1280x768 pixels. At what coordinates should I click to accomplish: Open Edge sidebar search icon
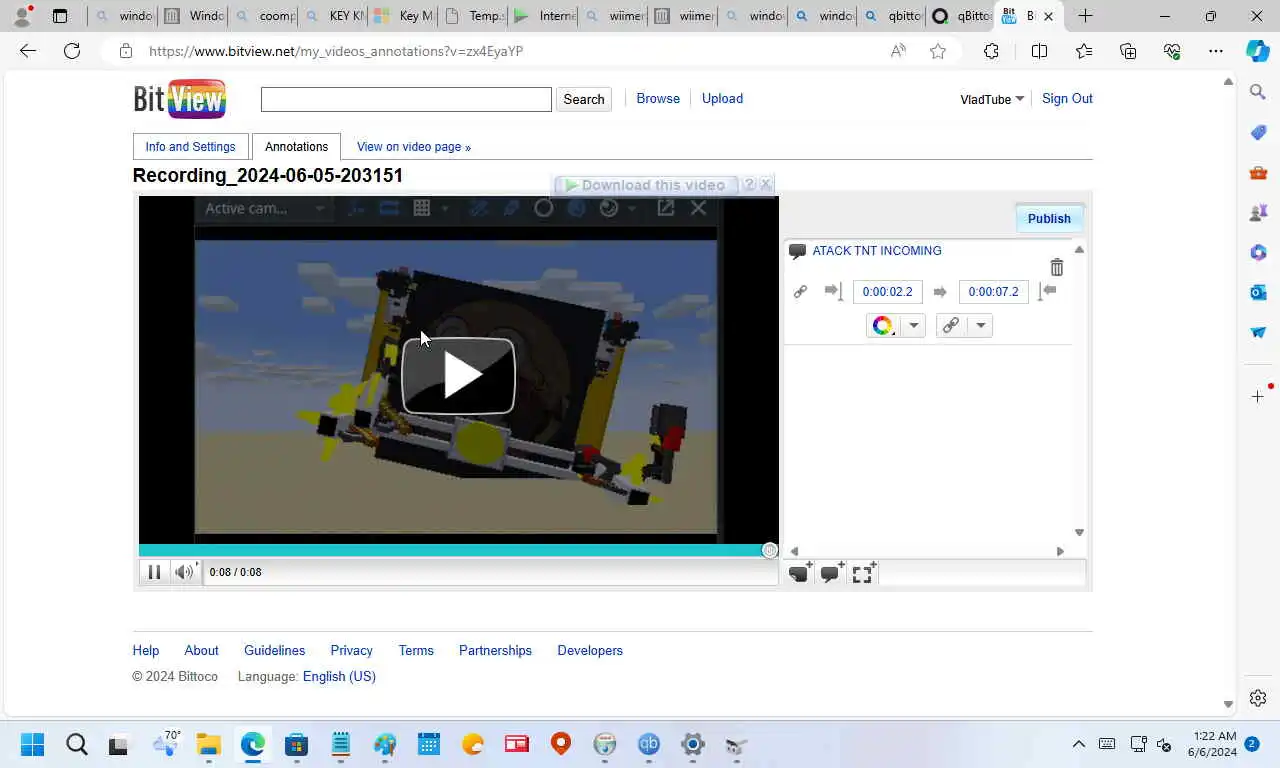tap(1258, 92)
